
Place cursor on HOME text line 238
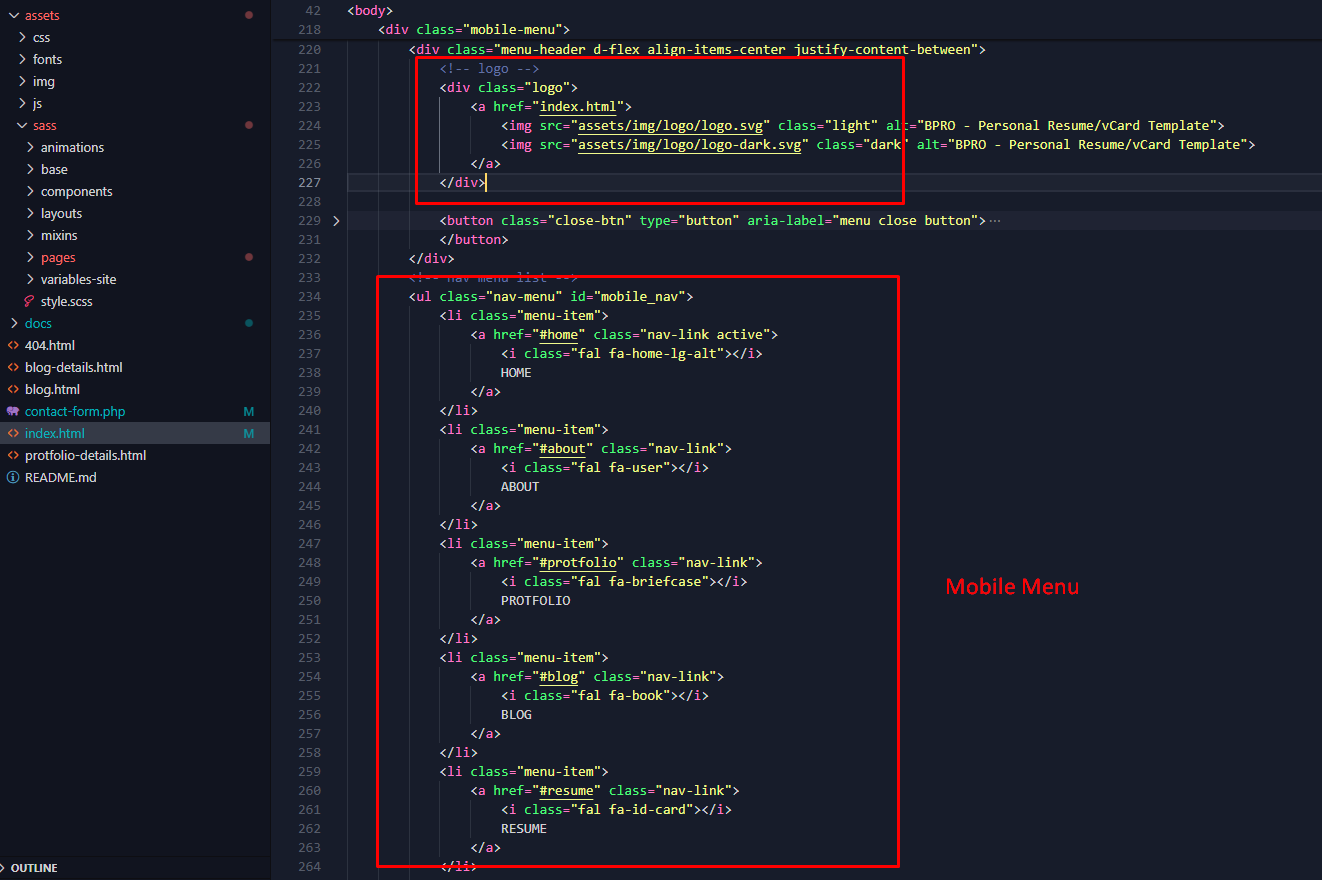click(516, 372)
